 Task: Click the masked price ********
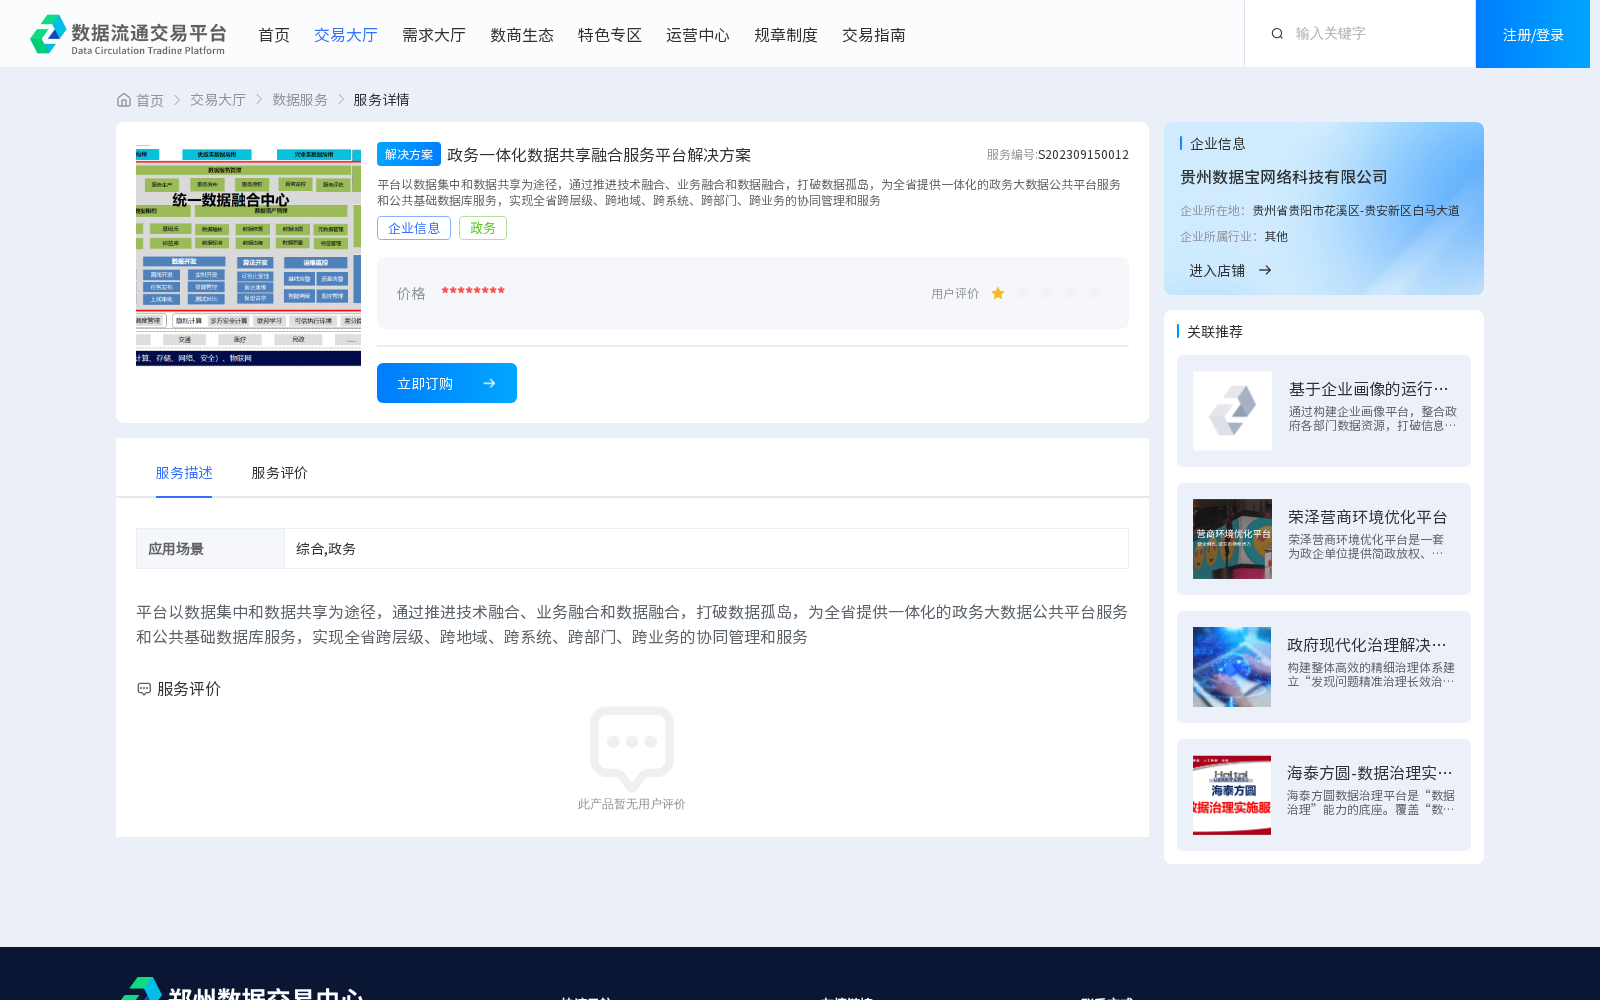(473, 291)
